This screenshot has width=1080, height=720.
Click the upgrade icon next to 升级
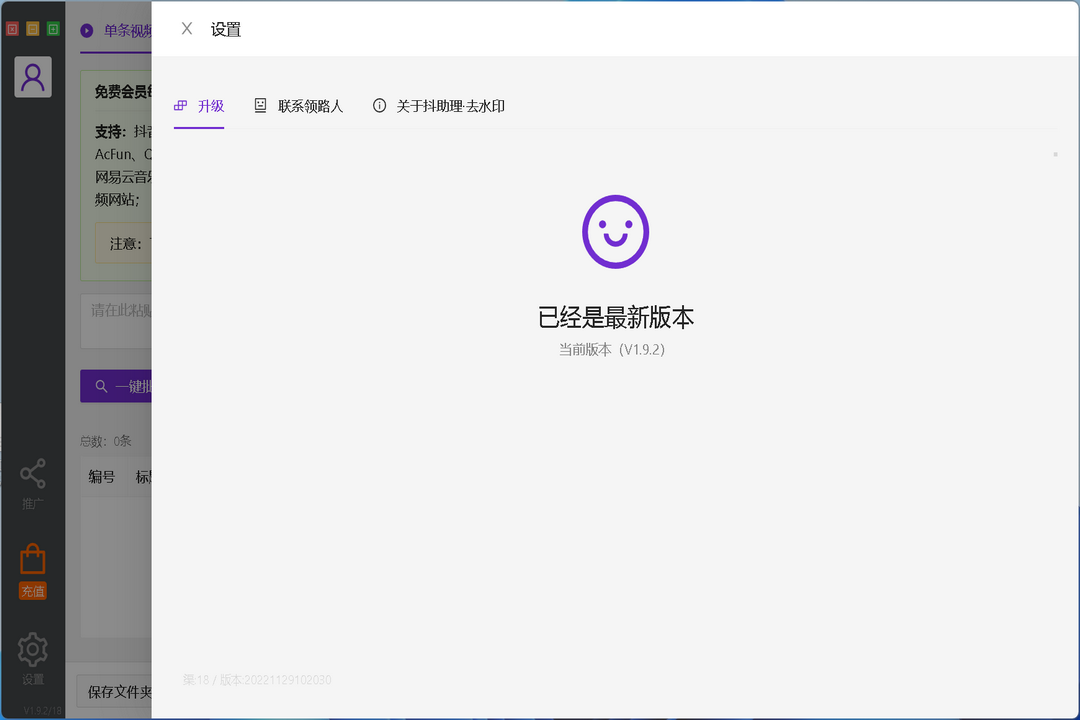(x=180, y=104)
